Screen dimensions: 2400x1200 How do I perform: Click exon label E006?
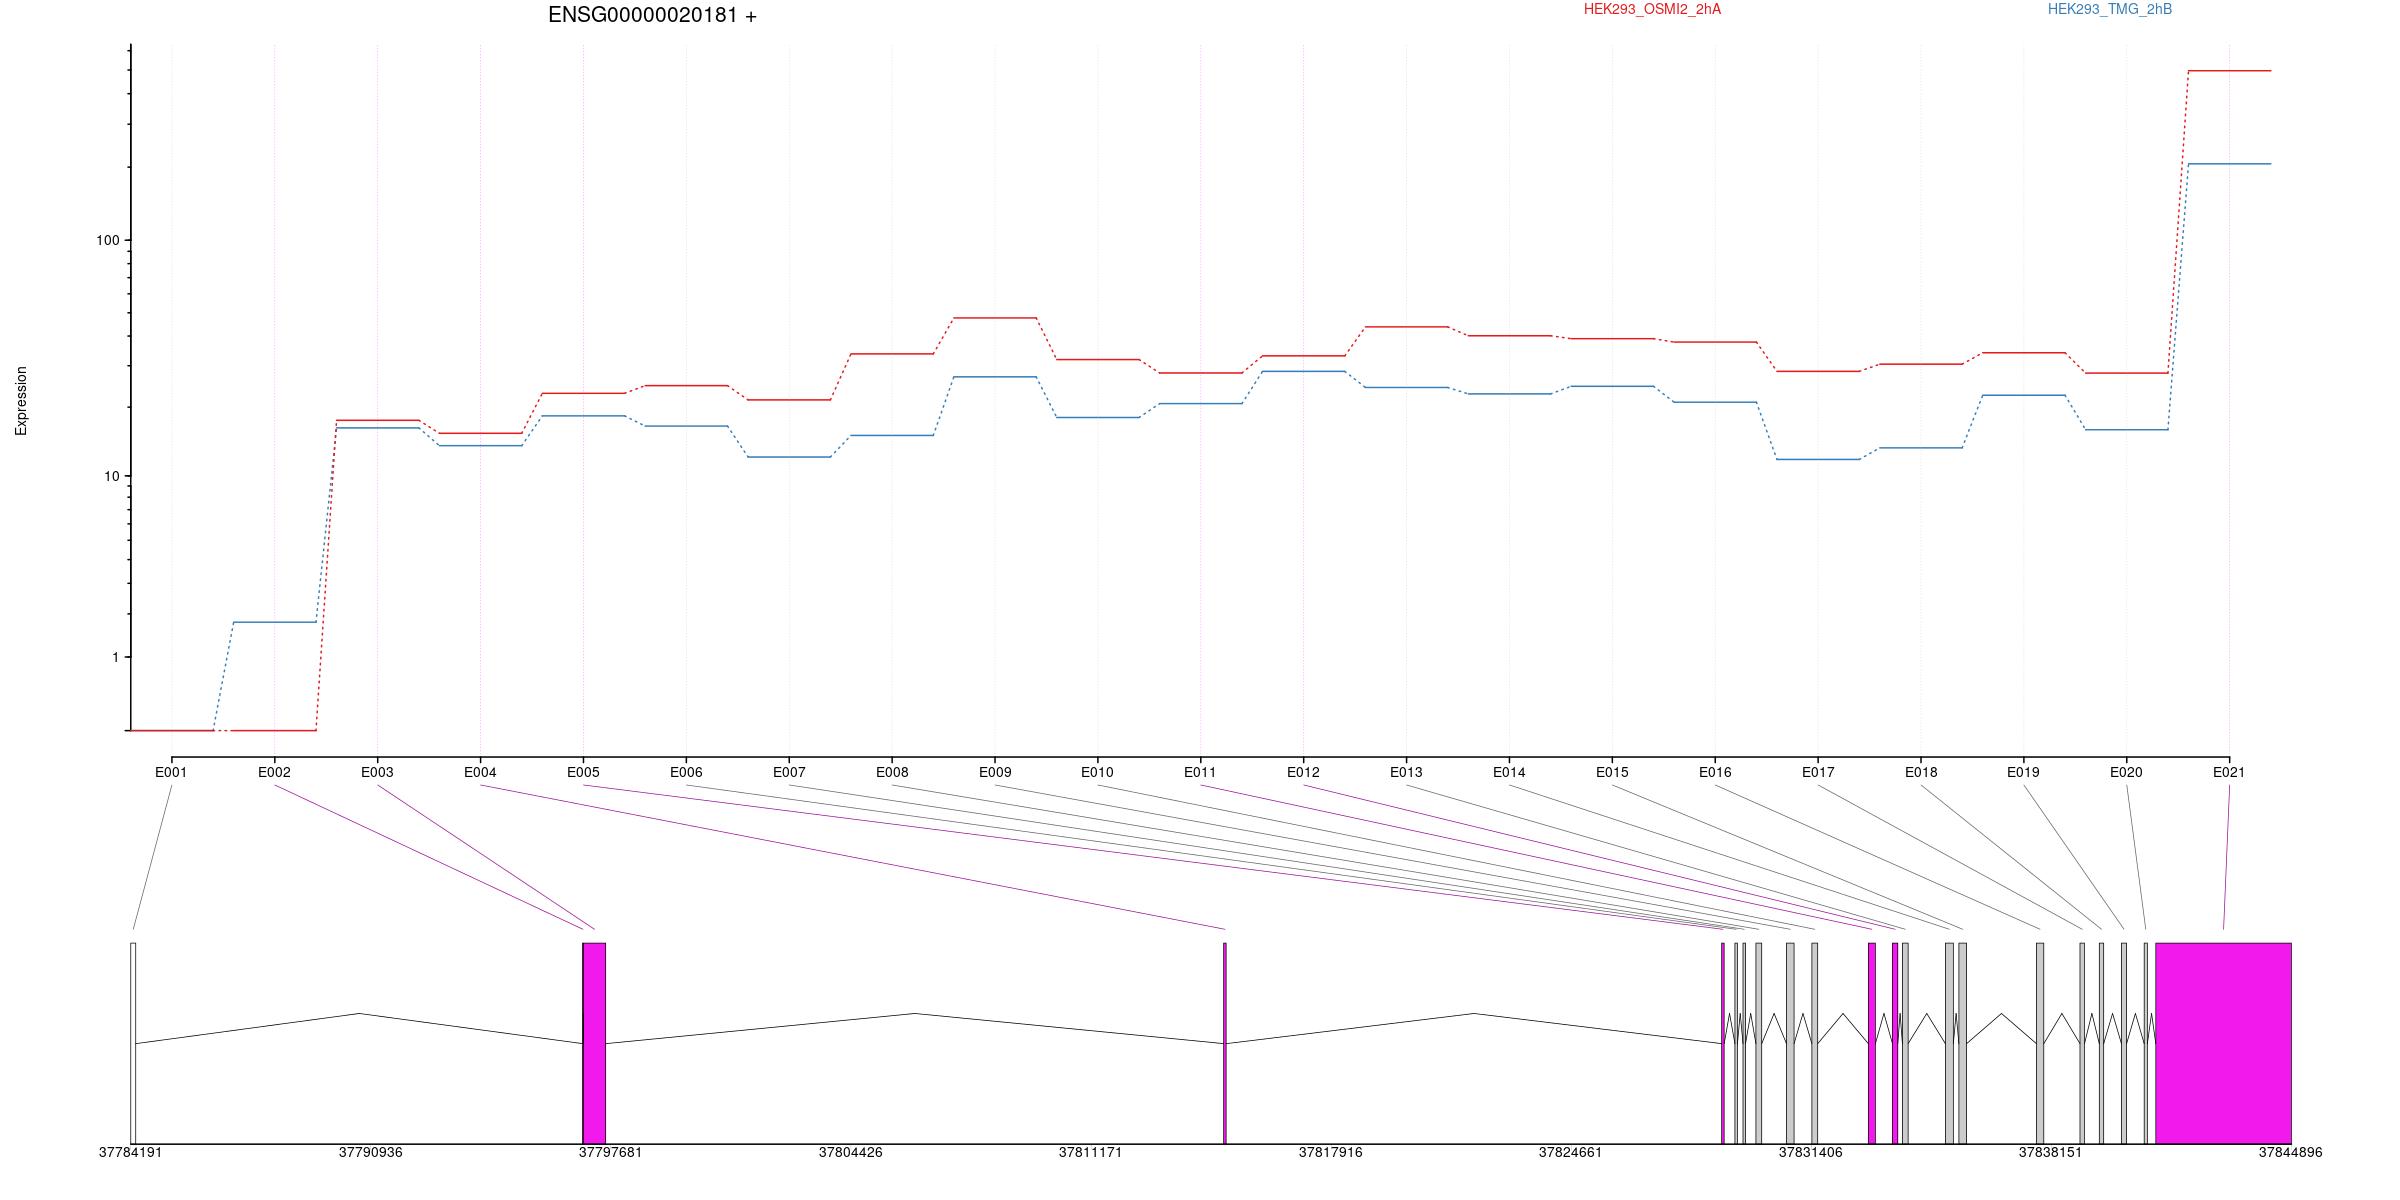pos(686,772)
